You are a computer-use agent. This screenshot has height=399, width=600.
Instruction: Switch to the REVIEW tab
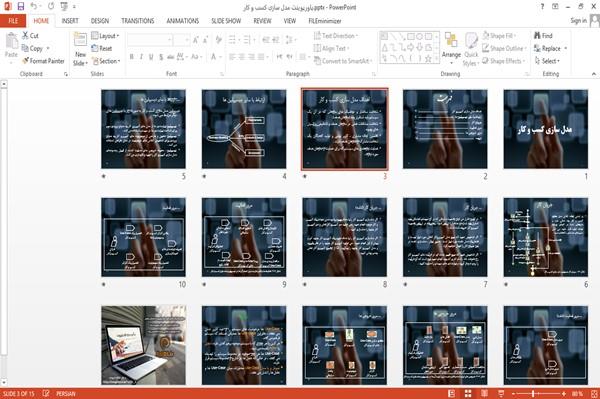[x=262, y=21]
